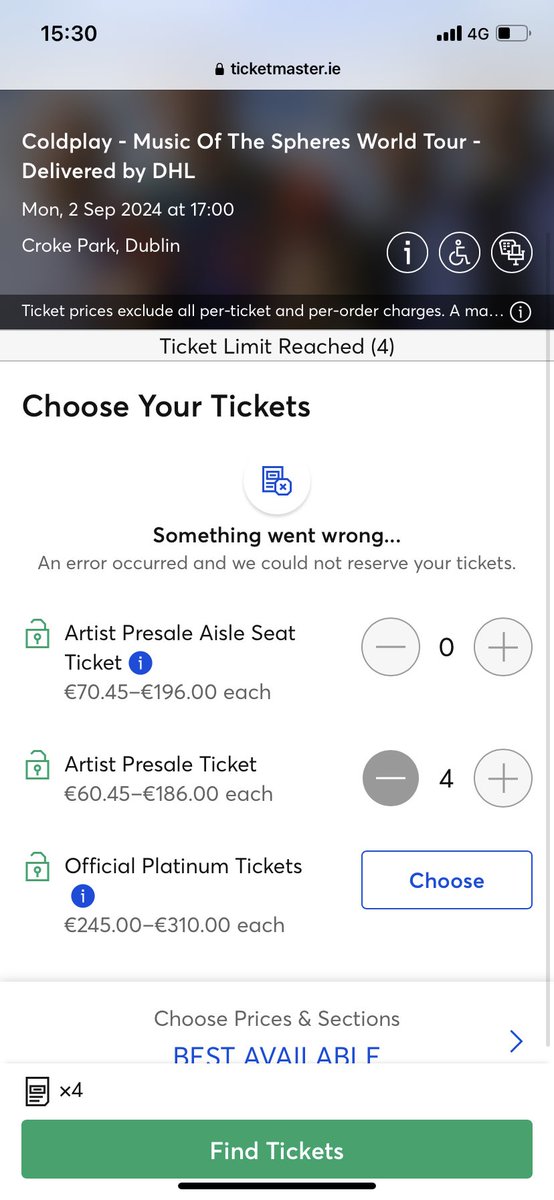Image resolution: width=554 pixels, height=1200 pixels.
Task: Tap info icon beside ticket price disclaimer
Action: (x=520, y=312)
